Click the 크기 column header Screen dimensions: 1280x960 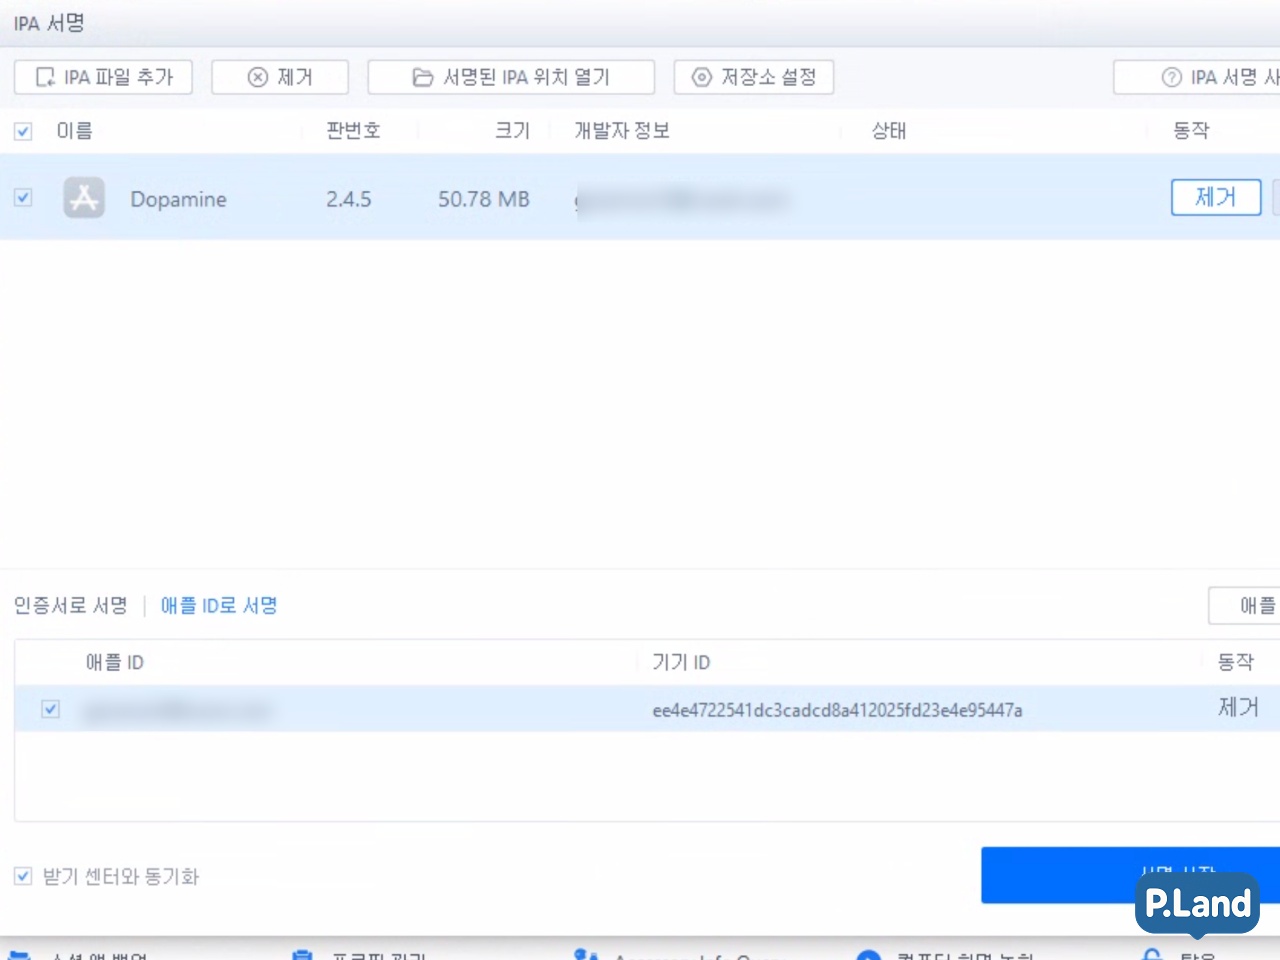pyautogui.click(x=512, y=131)
